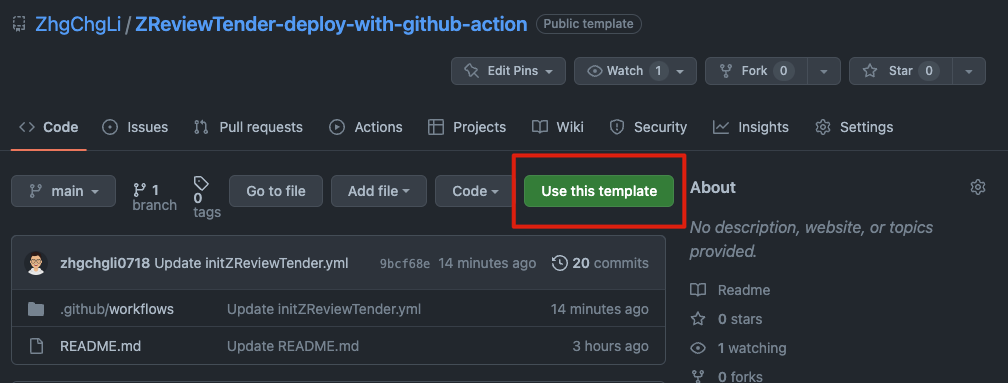Click the Go to file button
The width and height of the screenshot is (1008, 383).
pyautogui.click(x=276, y=191)
